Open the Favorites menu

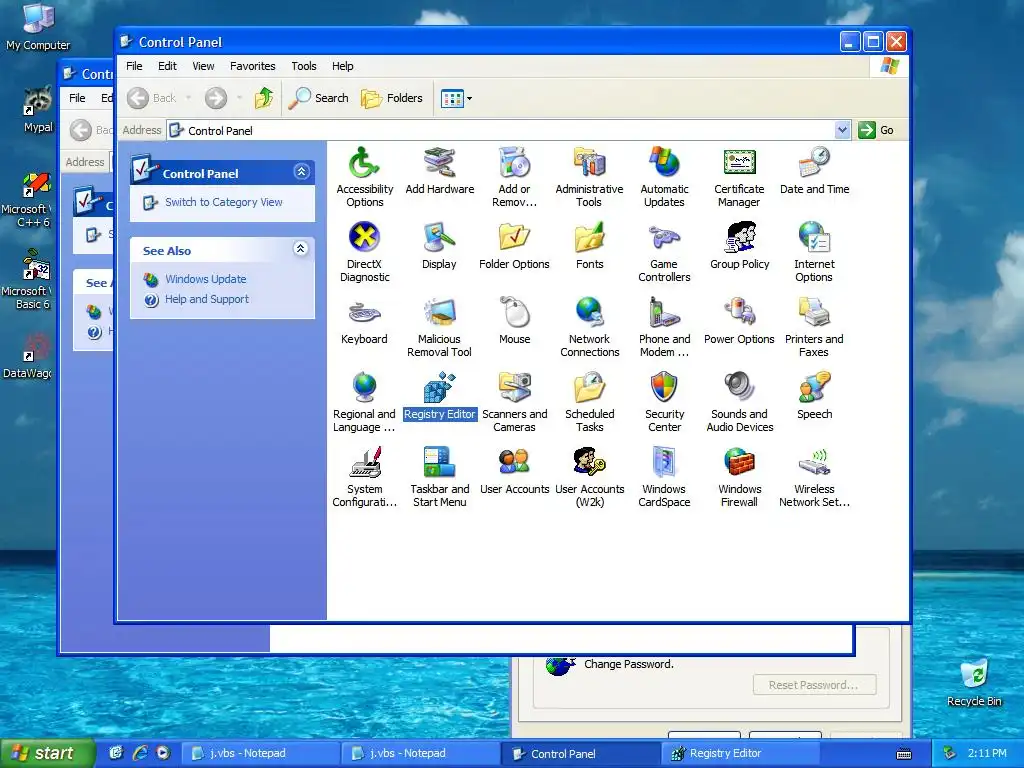[252, 66]
